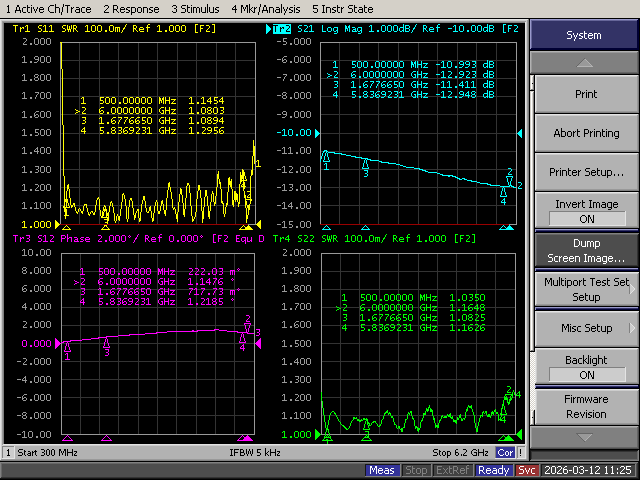Expand the Misc Setup submenu

[x=585, y=328]
